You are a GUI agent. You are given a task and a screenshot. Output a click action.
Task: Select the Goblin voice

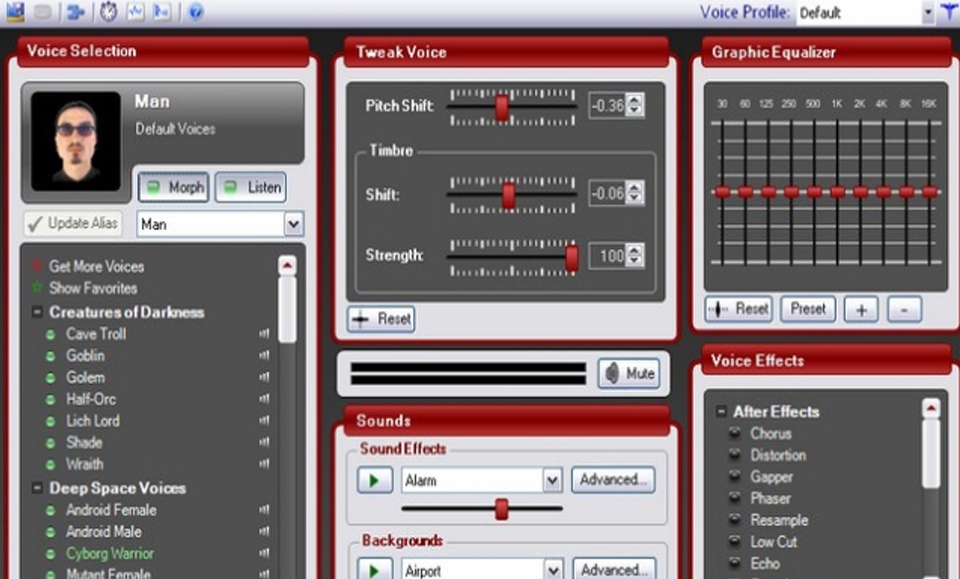click(85, 356)
